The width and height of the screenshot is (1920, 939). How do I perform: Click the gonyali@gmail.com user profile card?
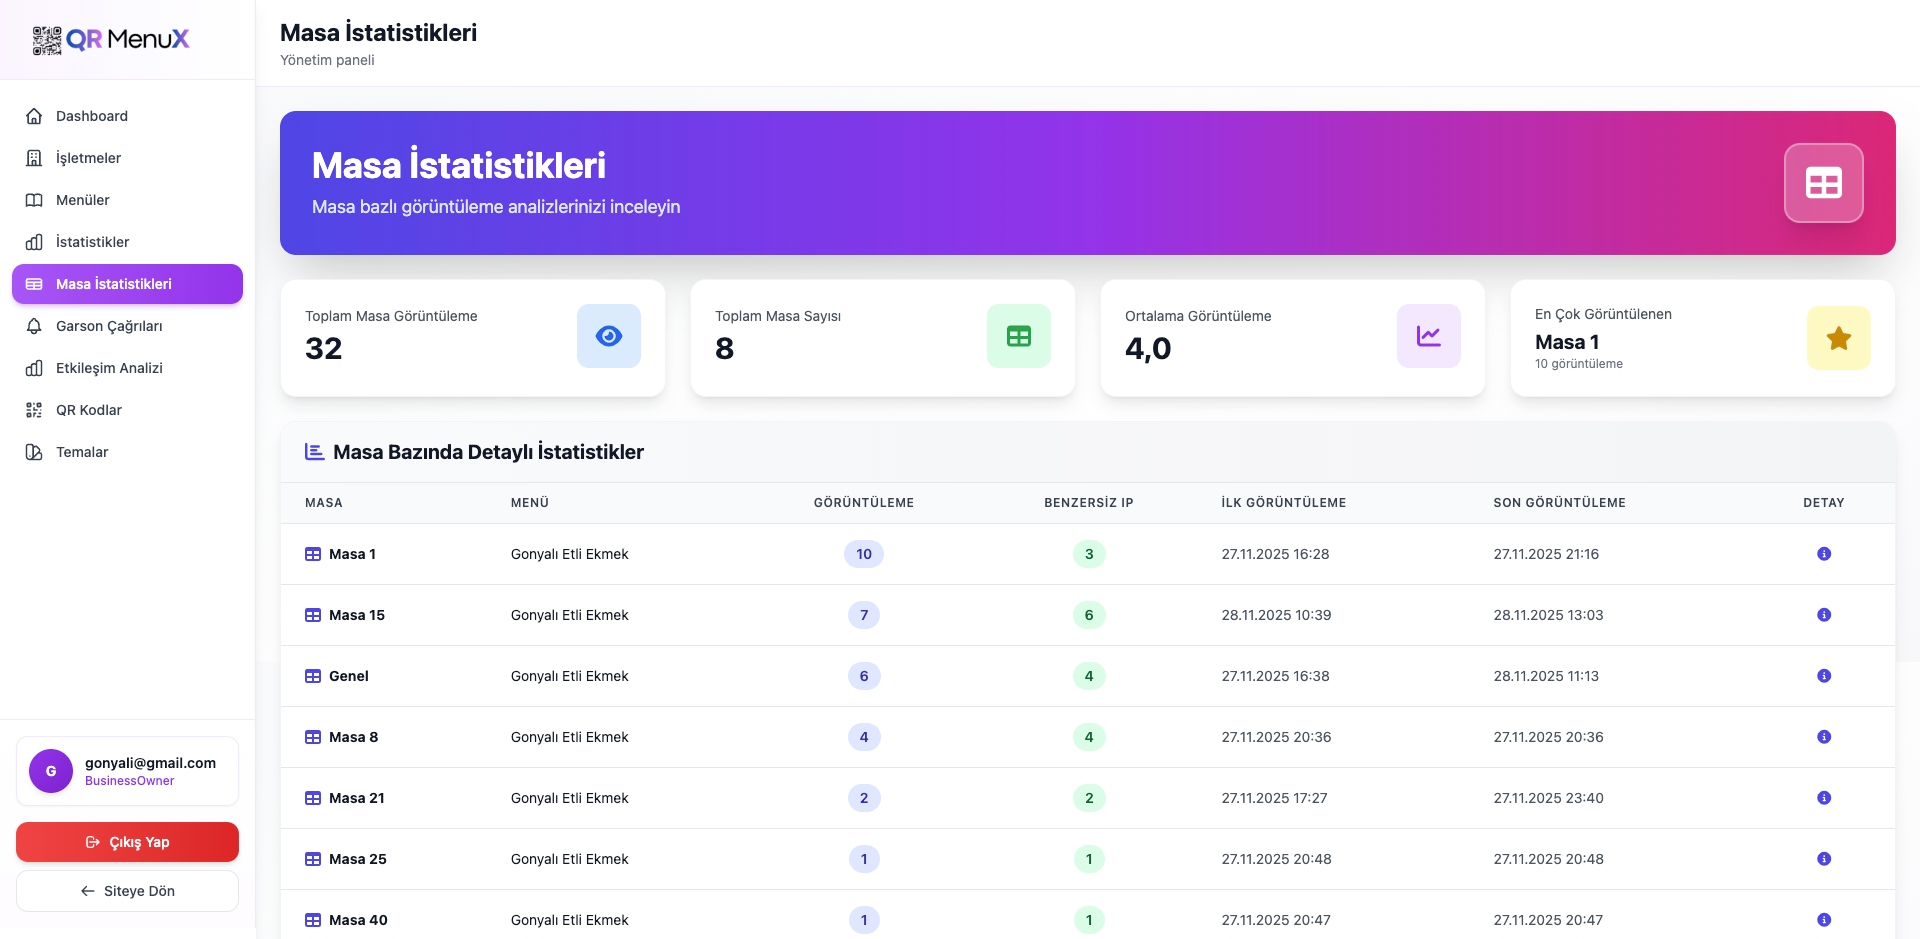tap(127, 771)
